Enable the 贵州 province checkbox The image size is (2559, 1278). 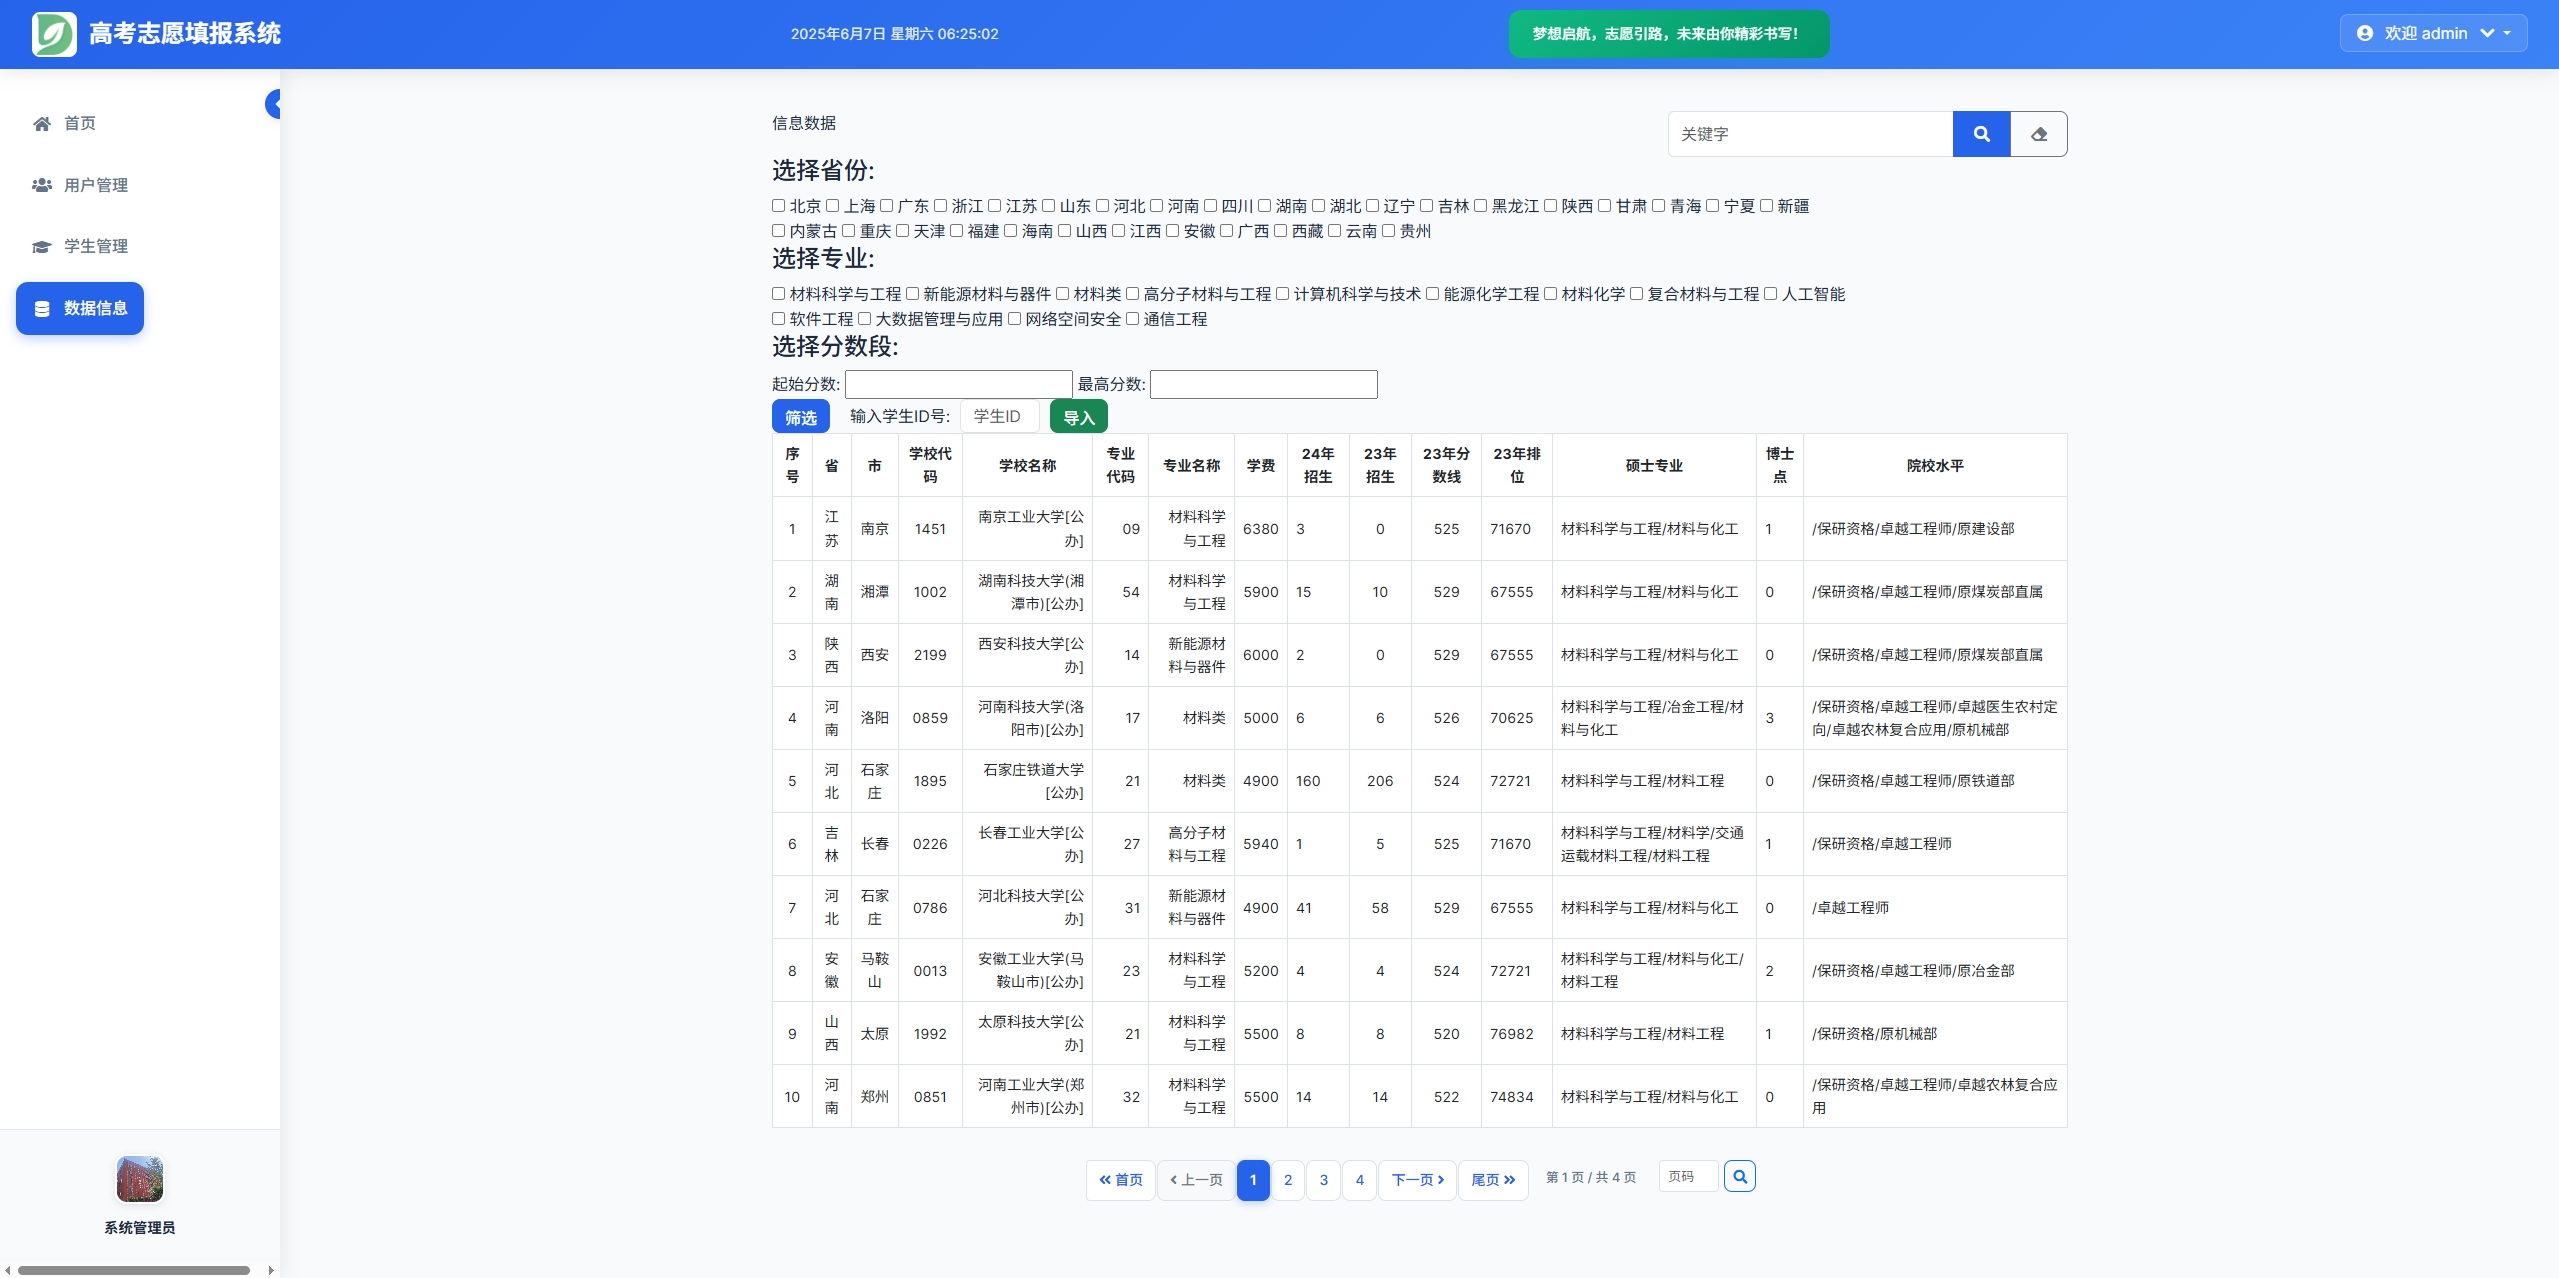[x=1388, y=231]
